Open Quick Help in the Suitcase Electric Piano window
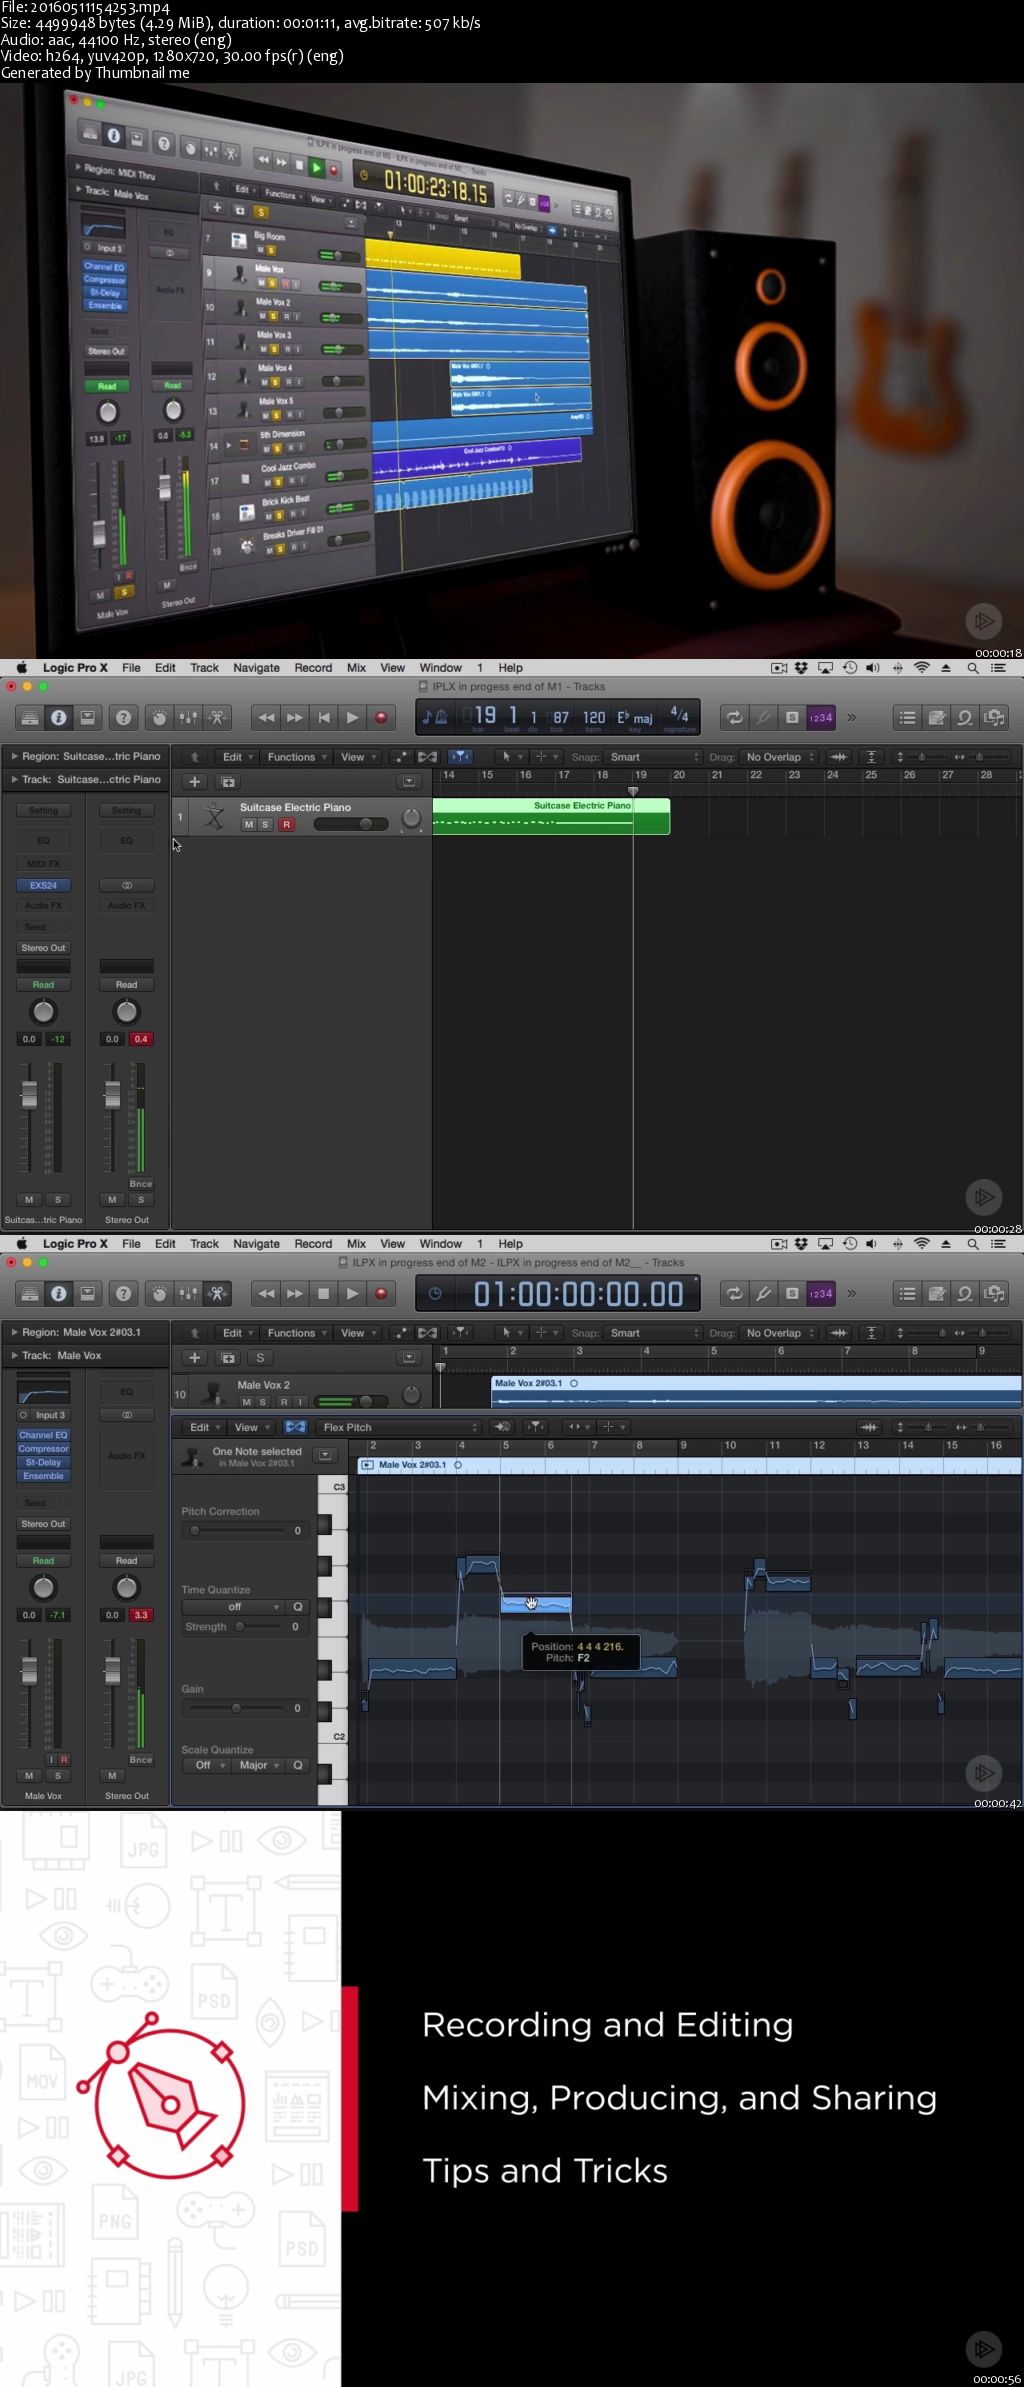This screenshot has width=1024, height=2387. 123,717
